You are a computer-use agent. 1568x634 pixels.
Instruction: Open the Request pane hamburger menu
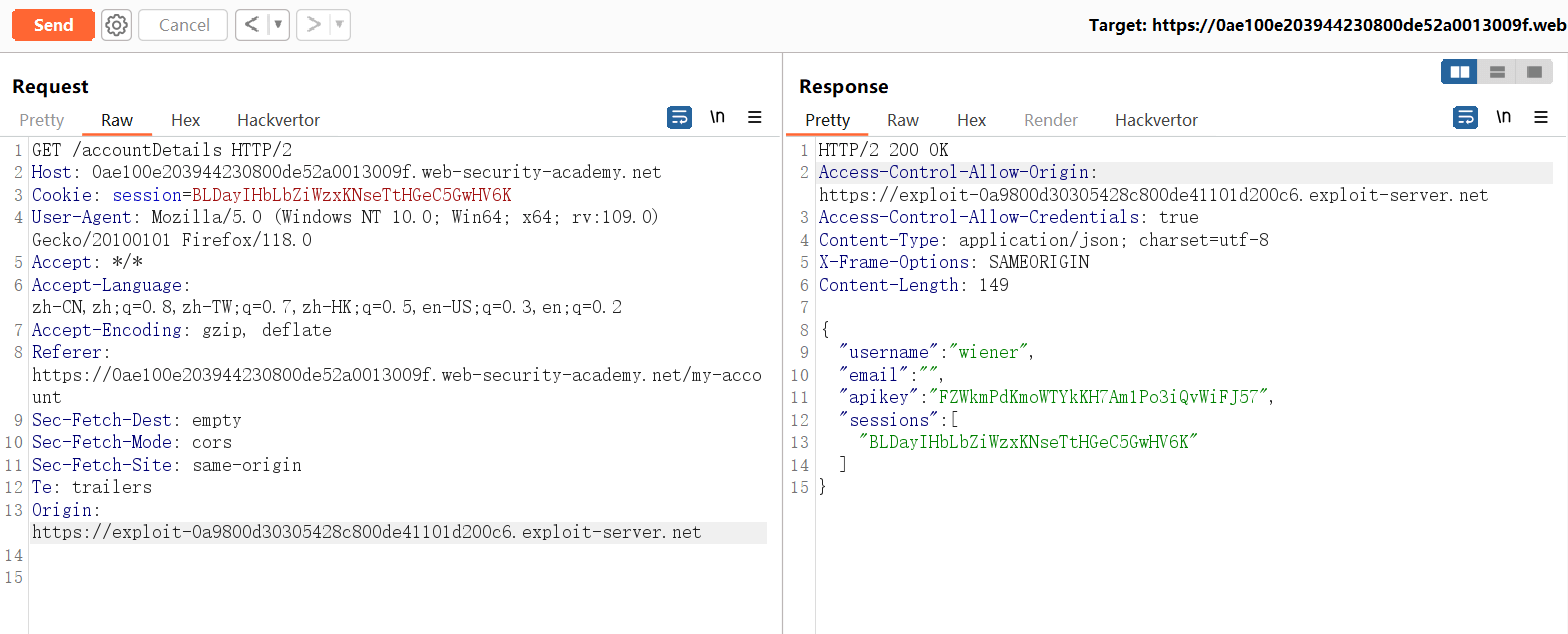click(x=755, y=118)
